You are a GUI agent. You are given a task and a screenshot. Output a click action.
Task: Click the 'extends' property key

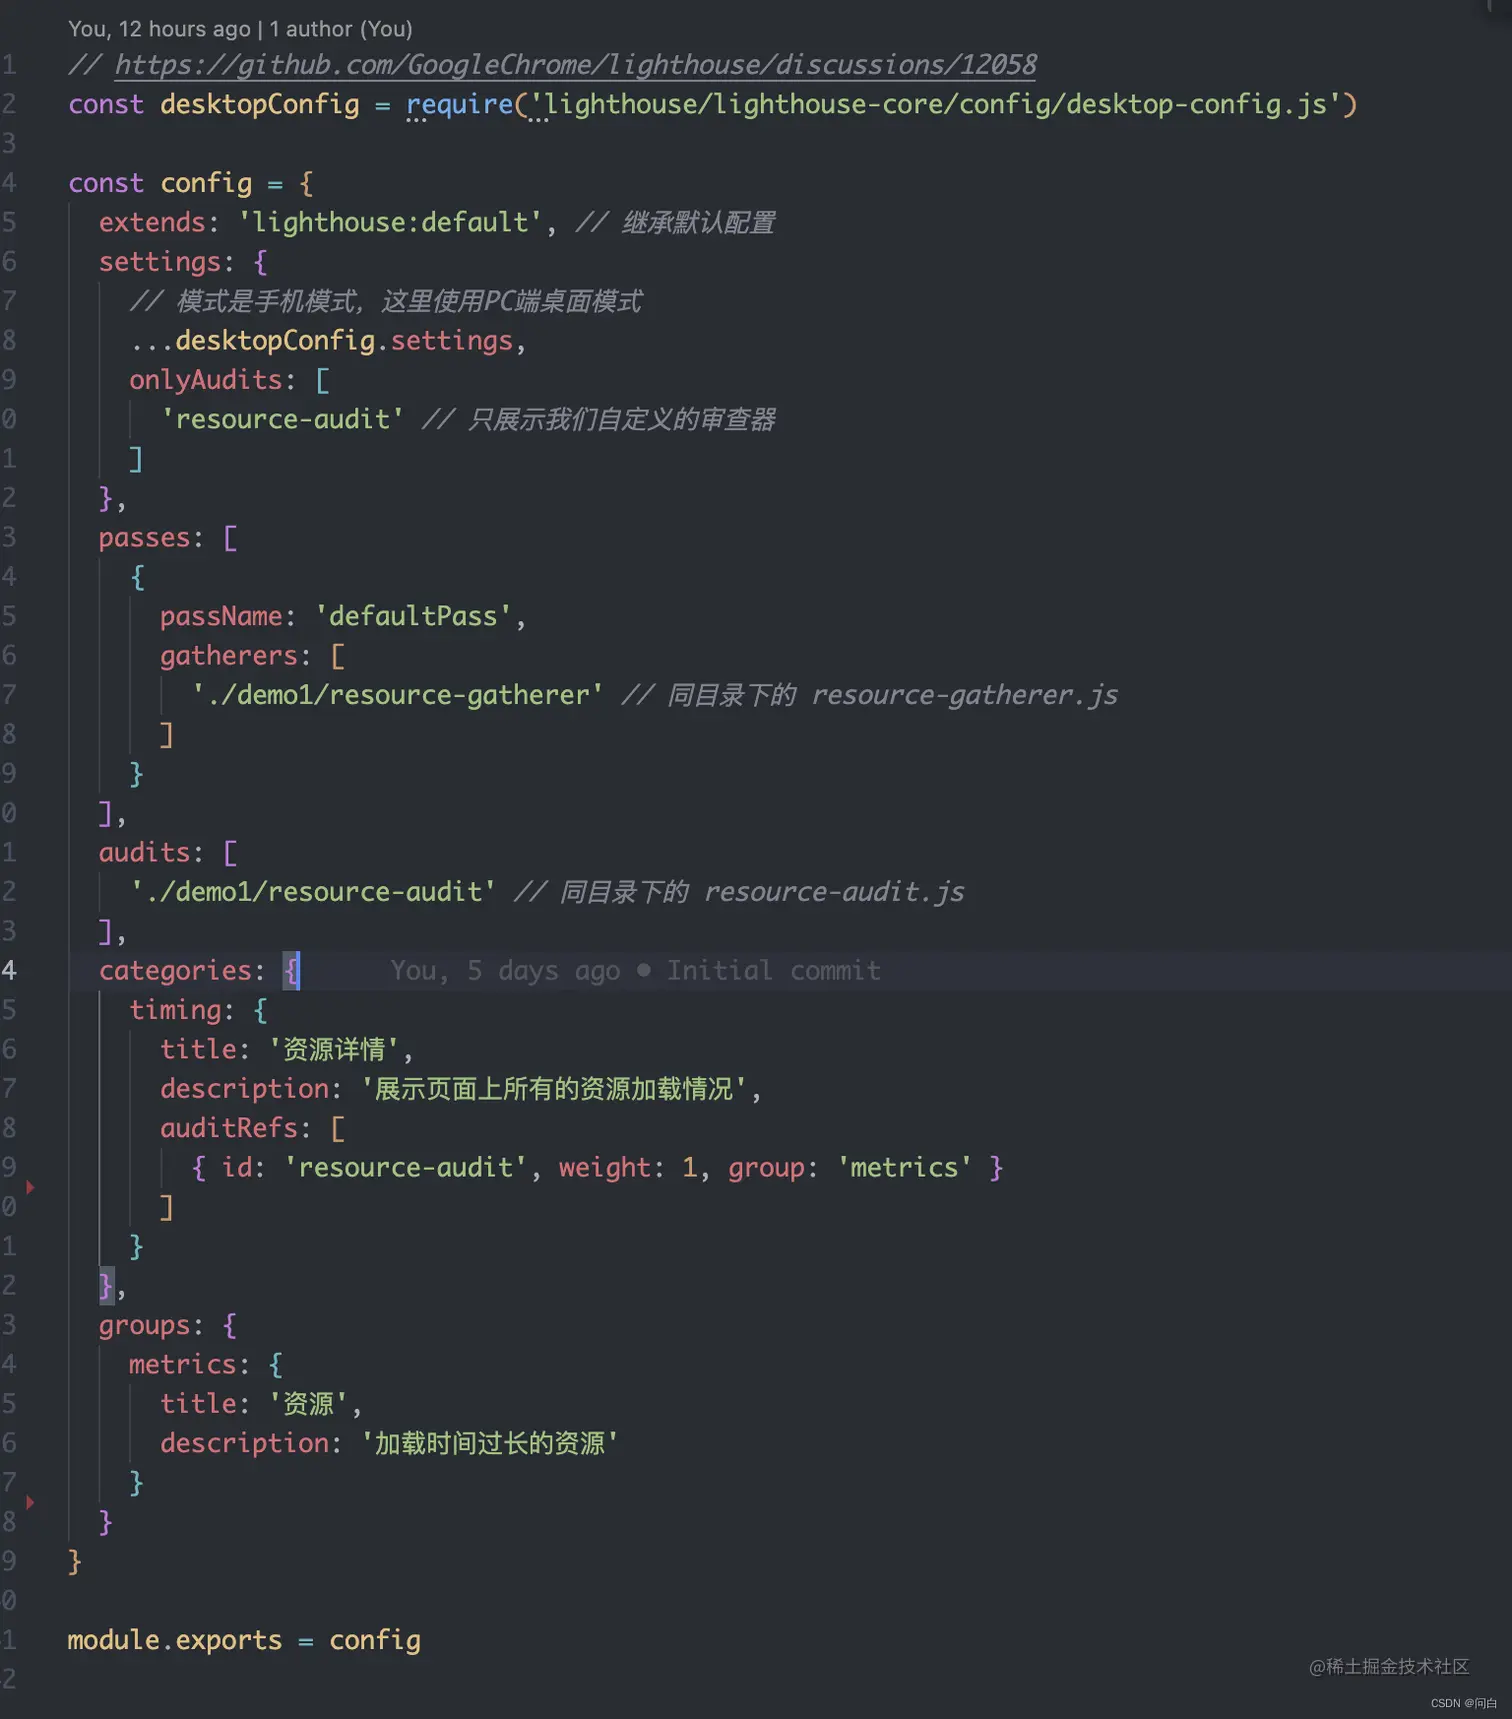click(x=152, y=222)
